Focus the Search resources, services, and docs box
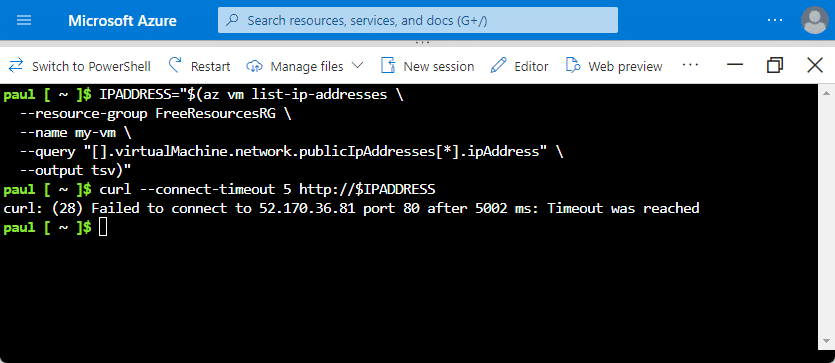835x363 pixels. coord(418,20)
